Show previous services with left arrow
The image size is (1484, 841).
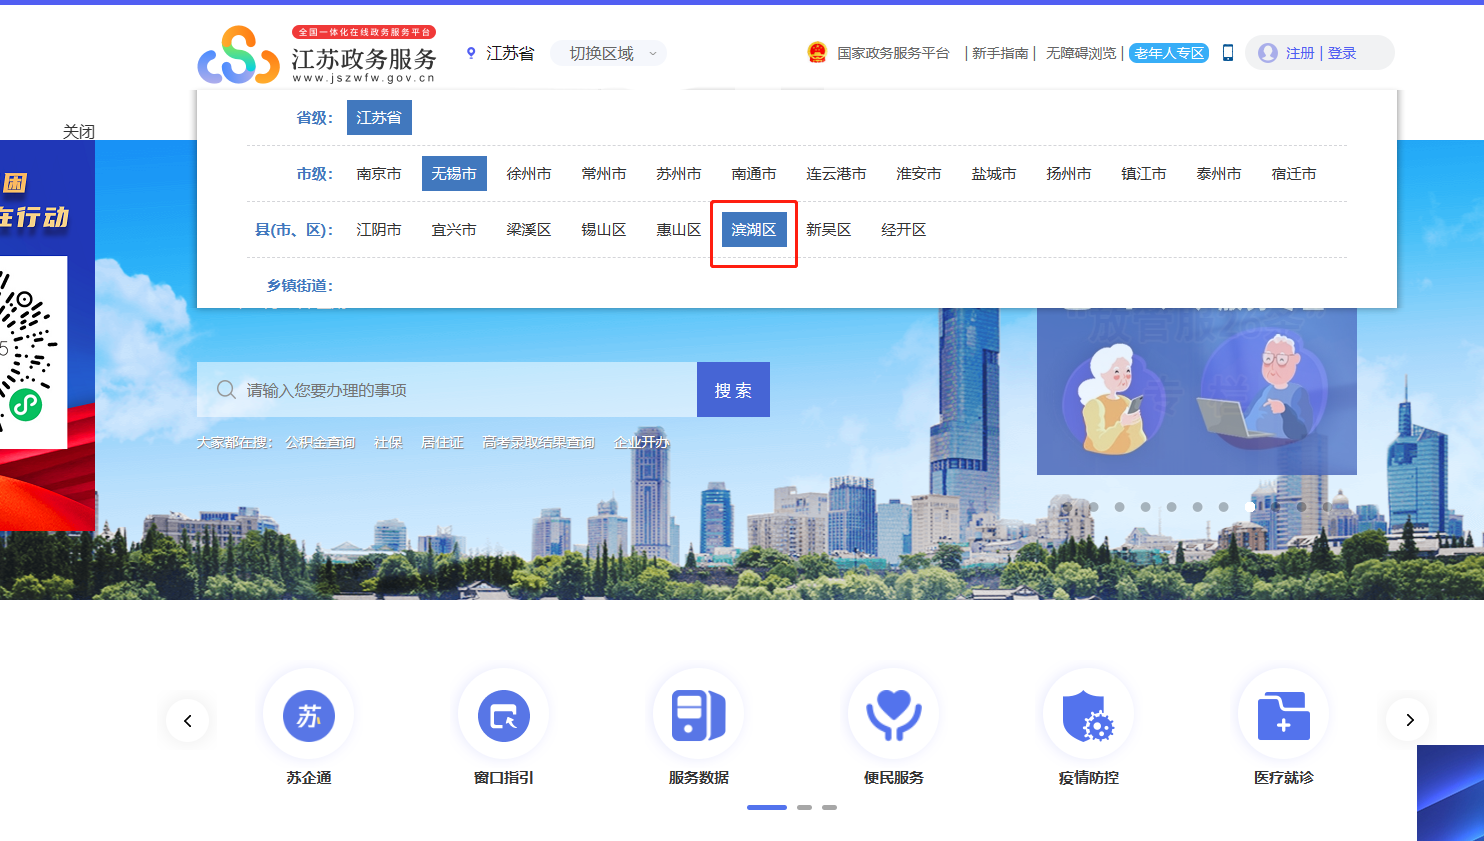click(x=187, y=720)
